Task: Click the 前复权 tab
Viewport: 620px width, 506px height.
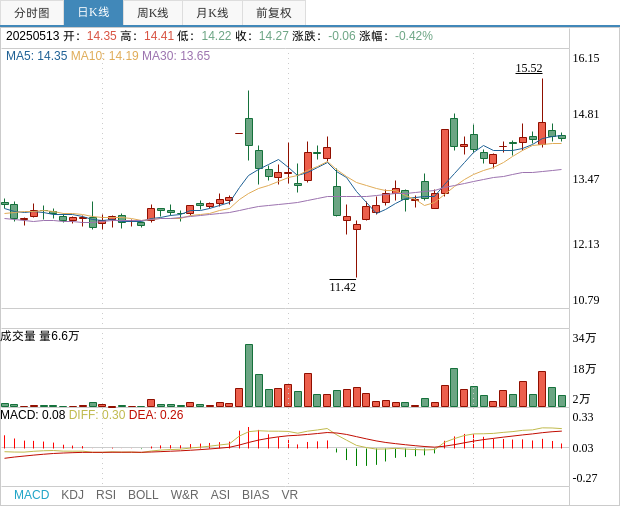Action: pyautogui.click(x=274, y=13)
